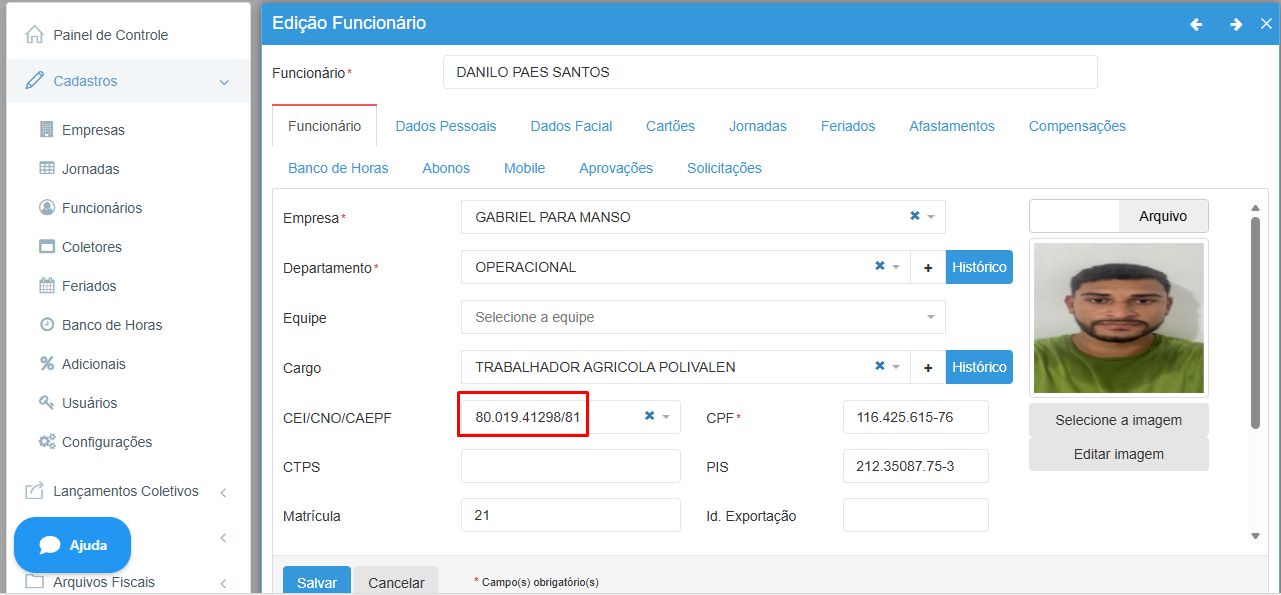The image size is (1281, 595).
Task: Add new Departamento with plus button
Action: [928, 267]
